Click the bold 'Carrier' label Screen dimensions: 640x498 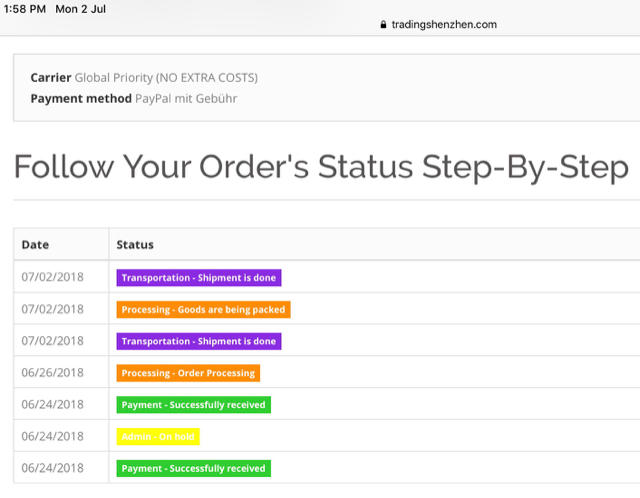[x=51, y=78]
